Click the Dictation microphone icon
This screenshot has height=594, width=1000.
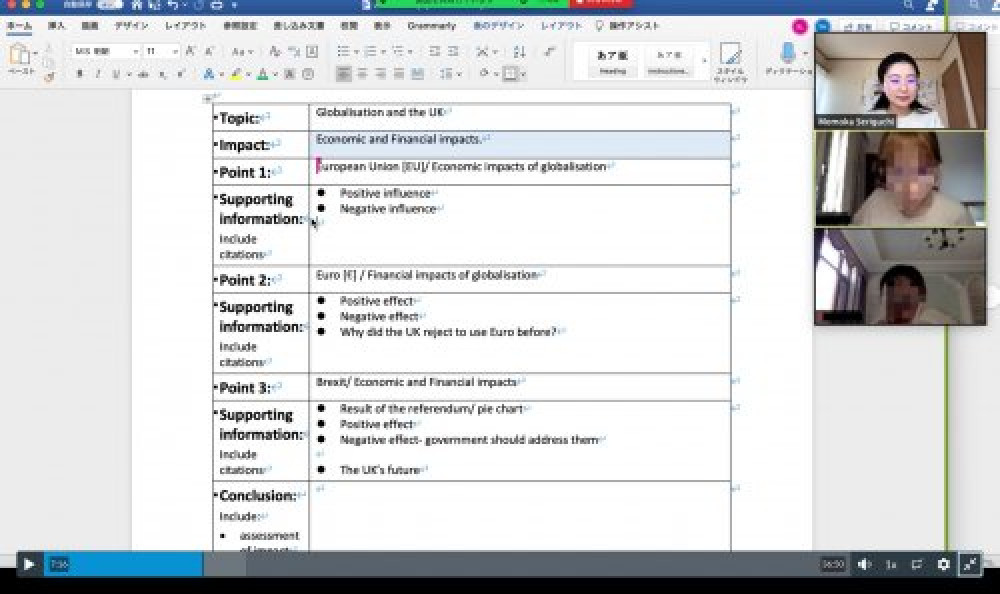pos(787,53)
